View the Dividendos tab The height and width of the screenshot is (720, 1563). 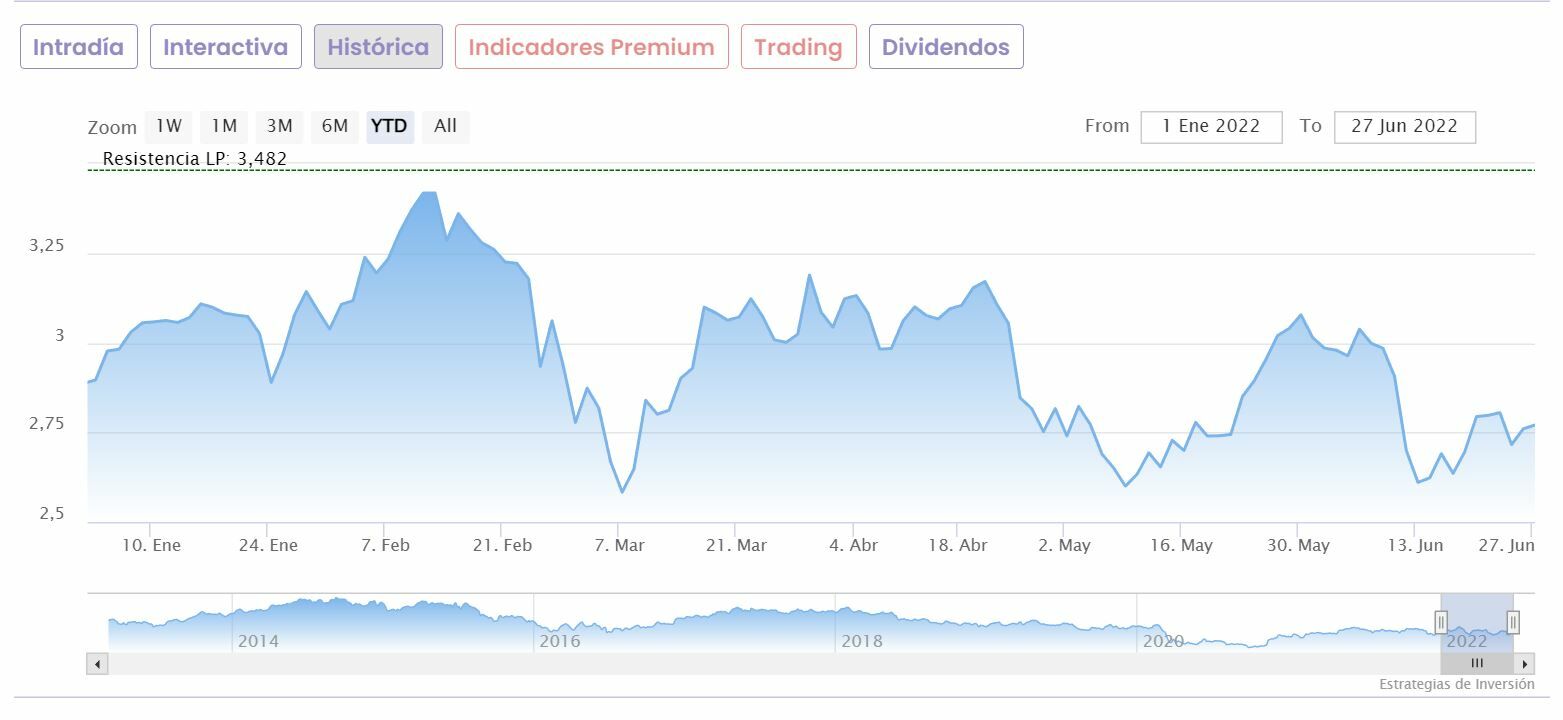point(945,47)
